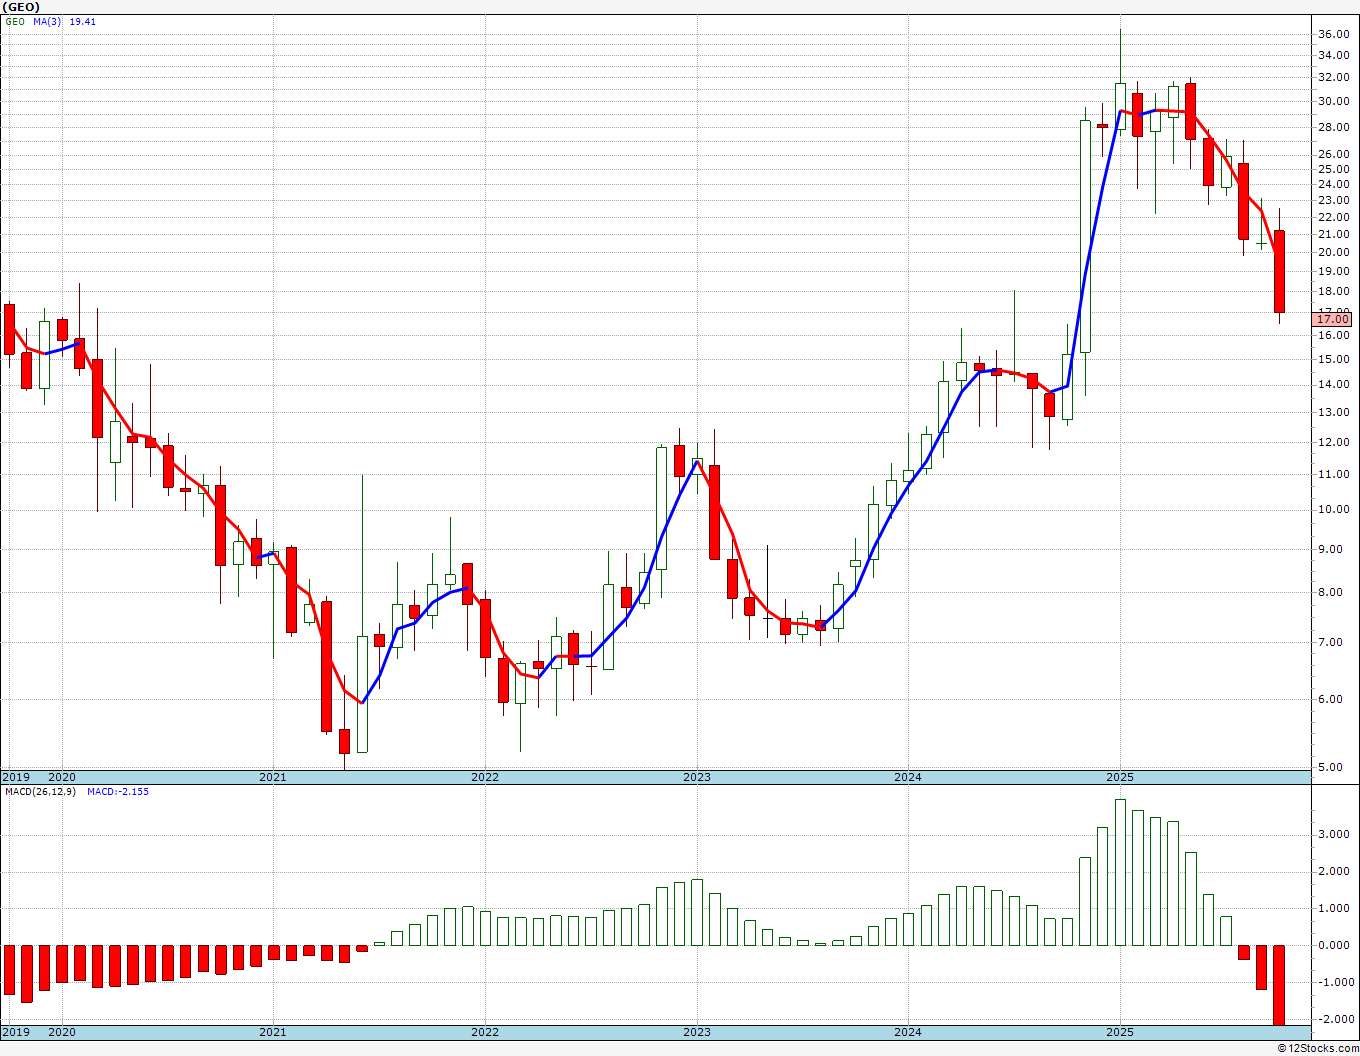Viewport: 1360px width, 1056px height.
Task: Click the final red candle closing near 17
Action: [1279, 272]
